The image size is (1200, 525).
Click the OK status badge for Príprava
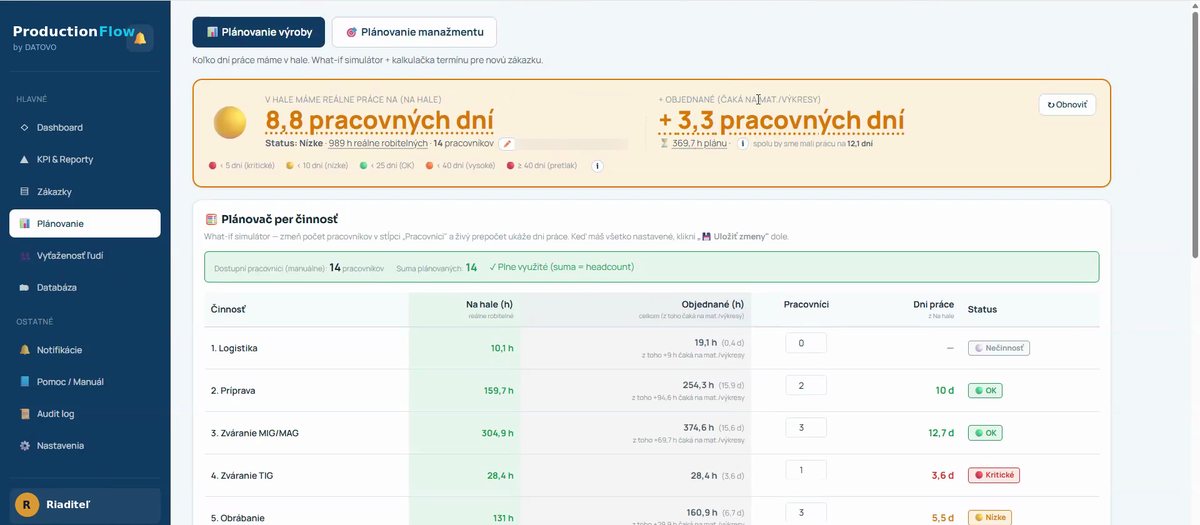(x=985, y=391)
